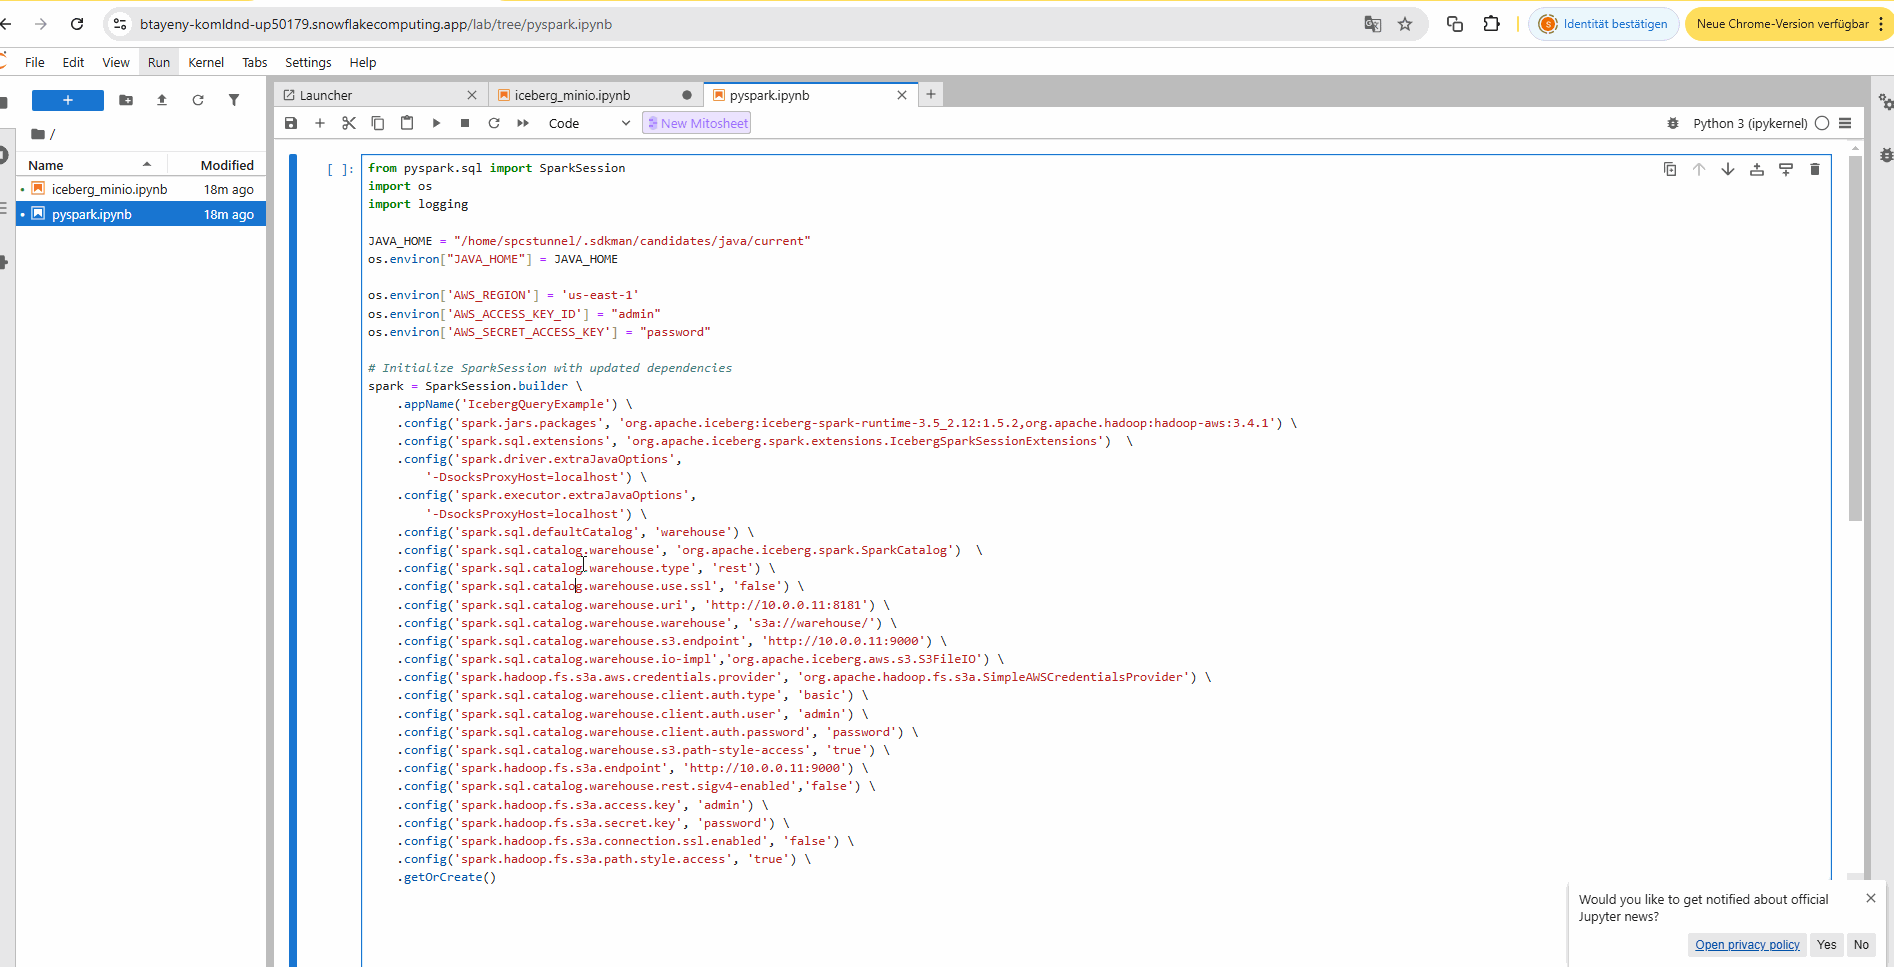
Task: Collapse the Name column sort arrow
Action: 146,164
